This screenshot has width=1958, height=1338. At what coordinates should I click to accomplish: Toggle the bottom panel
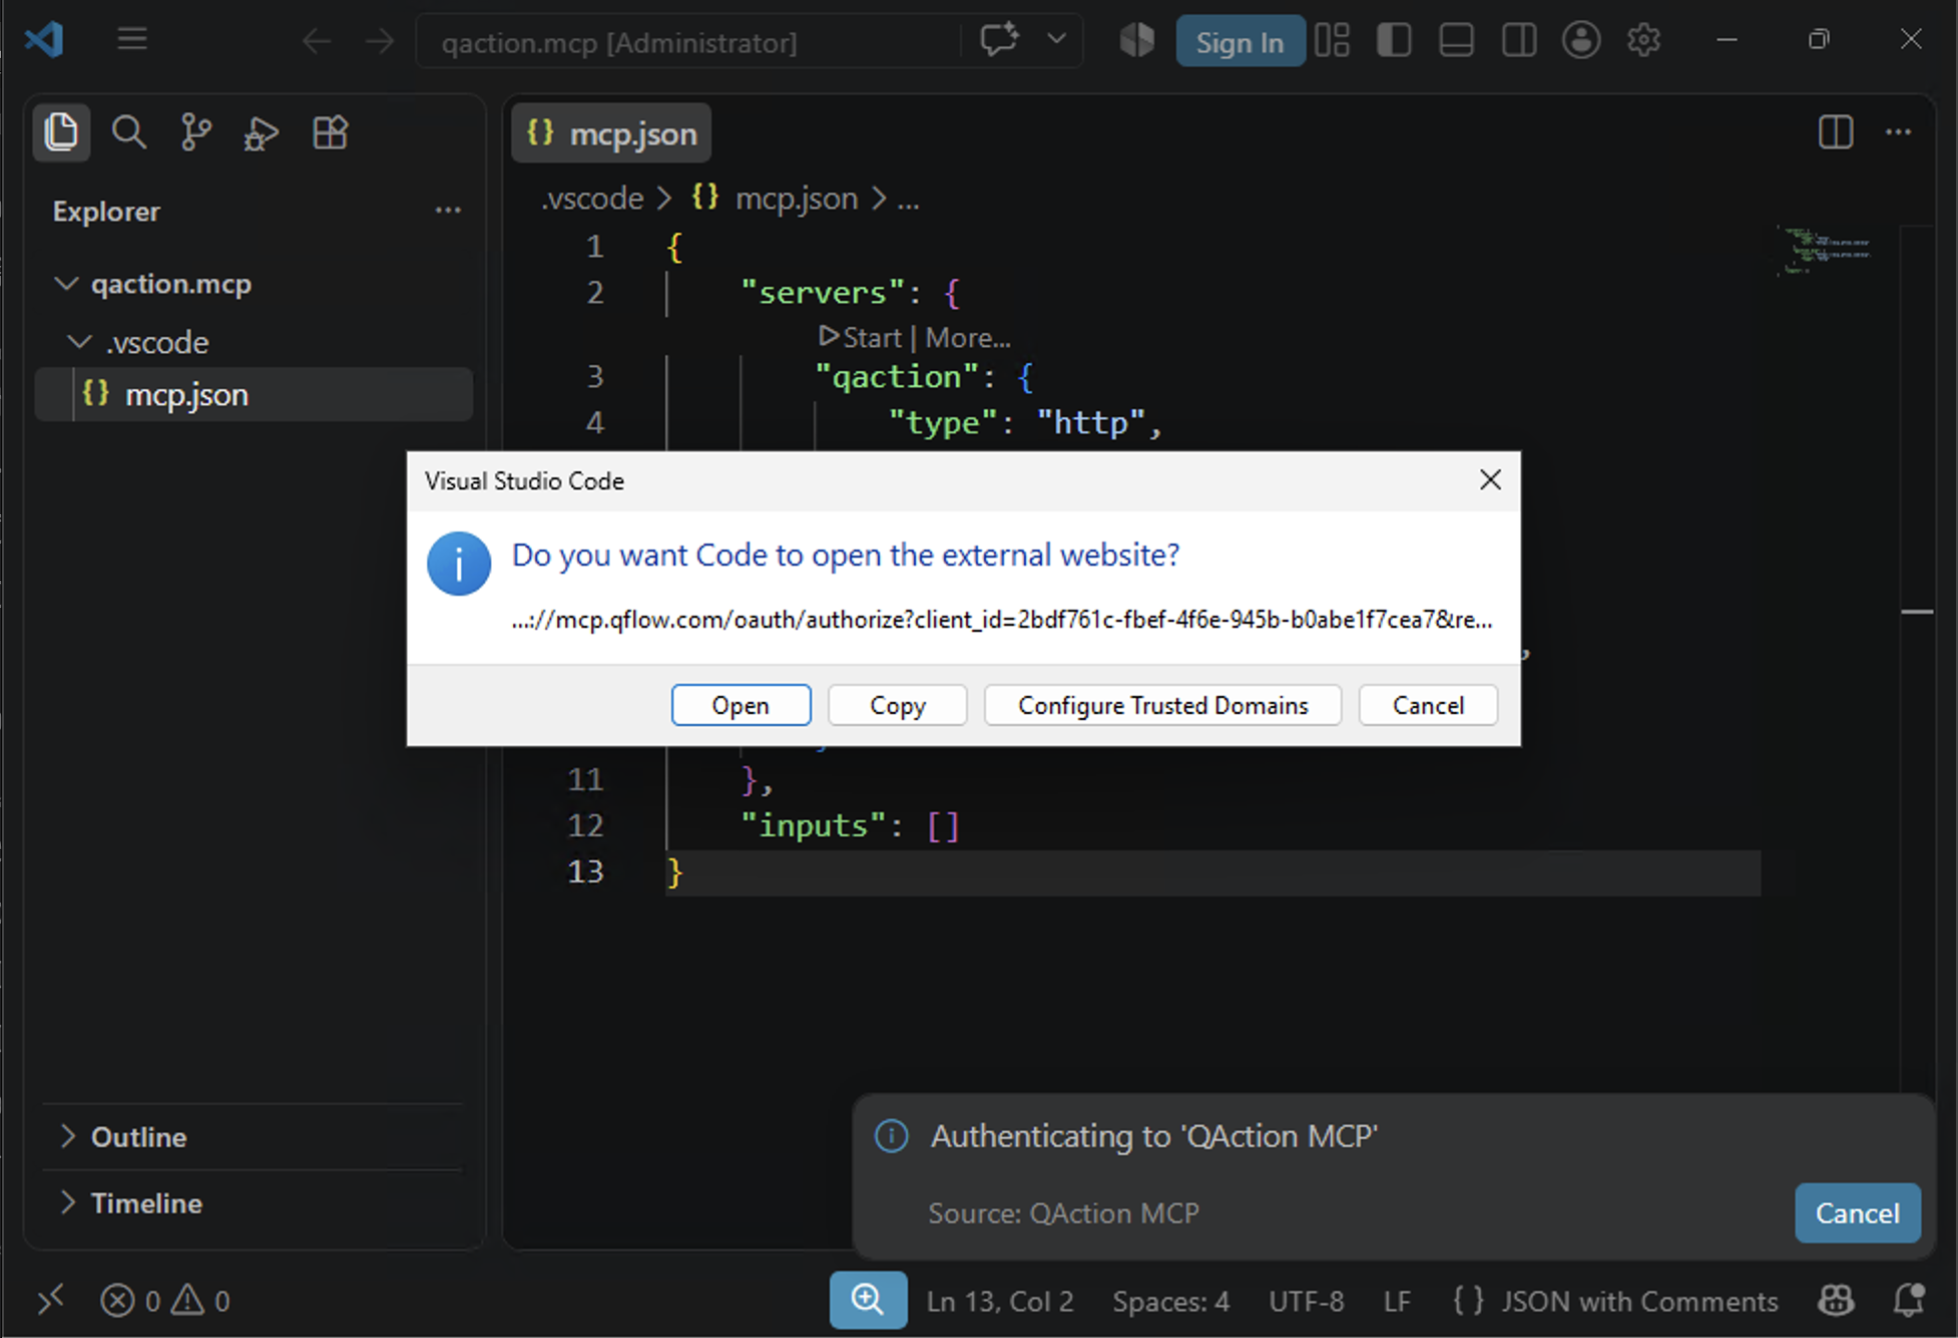point(1456,40)
